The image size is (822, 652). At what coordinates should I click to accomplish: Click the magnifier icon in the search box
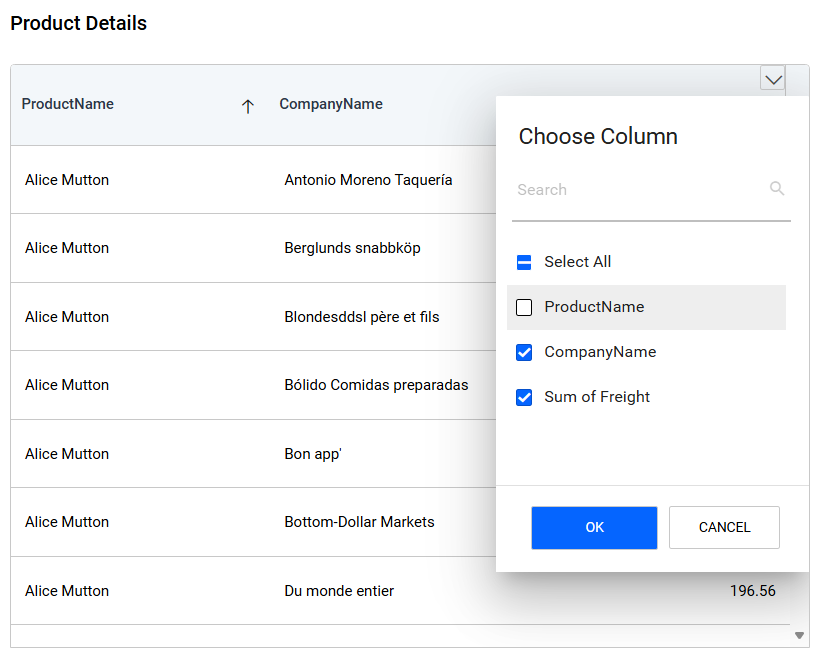click(x=777, y=189)
